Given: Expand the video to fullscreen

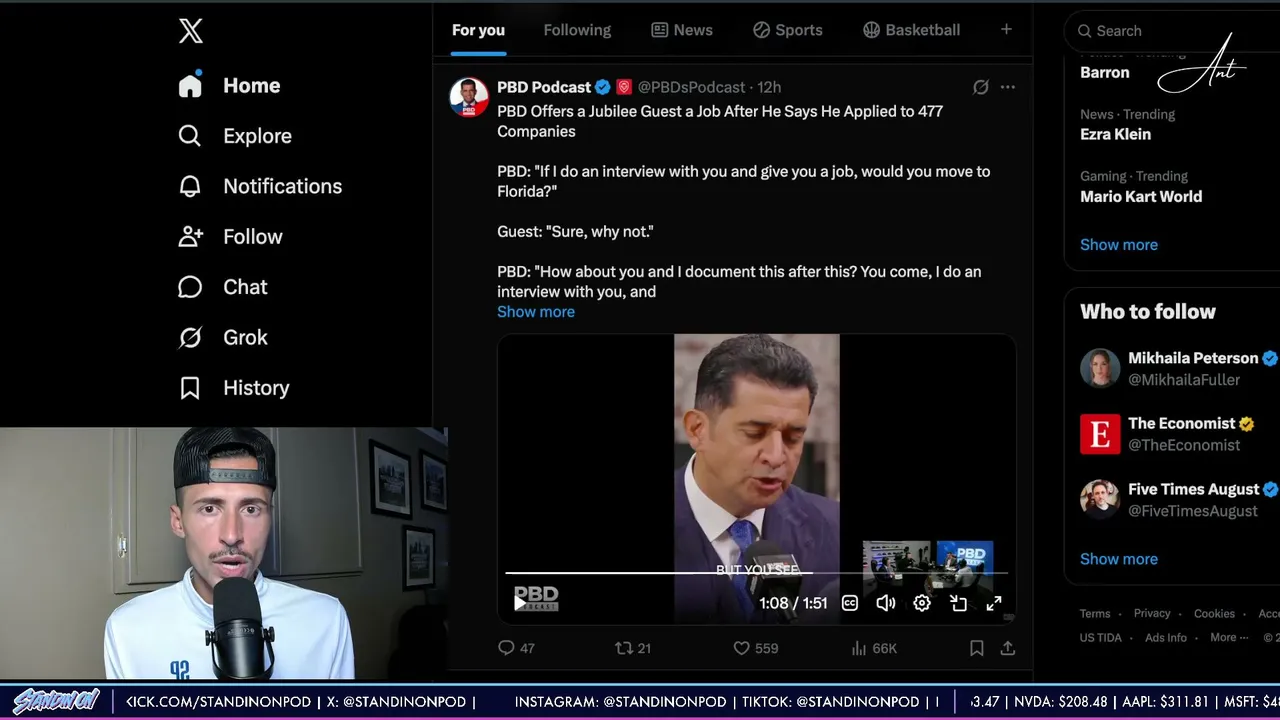Looking at the screenshot, I should pos(994,603).
